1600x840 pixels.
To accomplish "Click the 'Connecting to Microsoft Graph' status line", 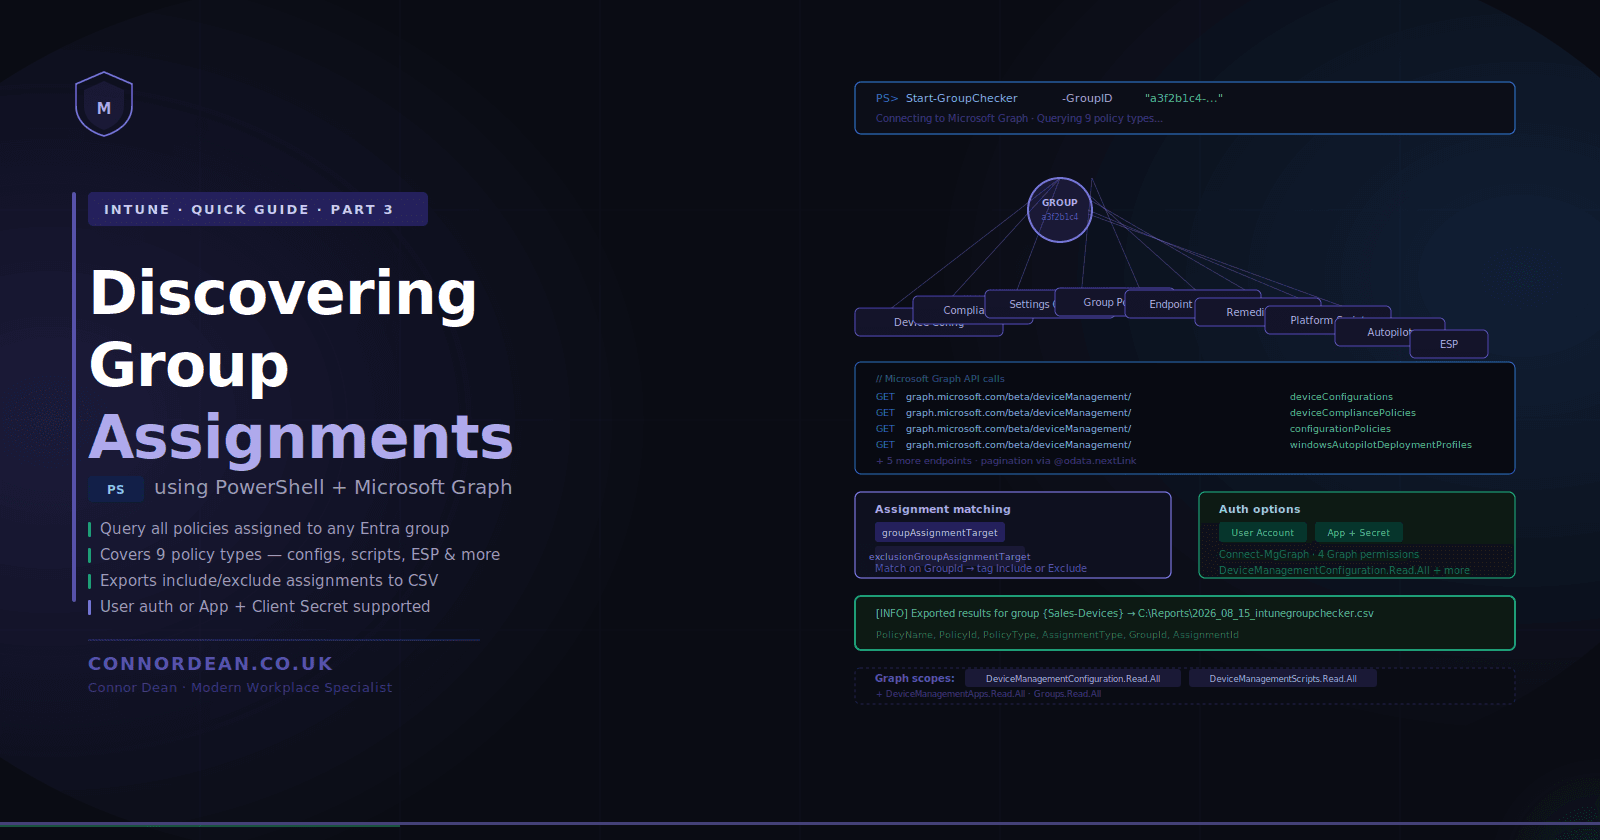I will [x=1019, y=118].
